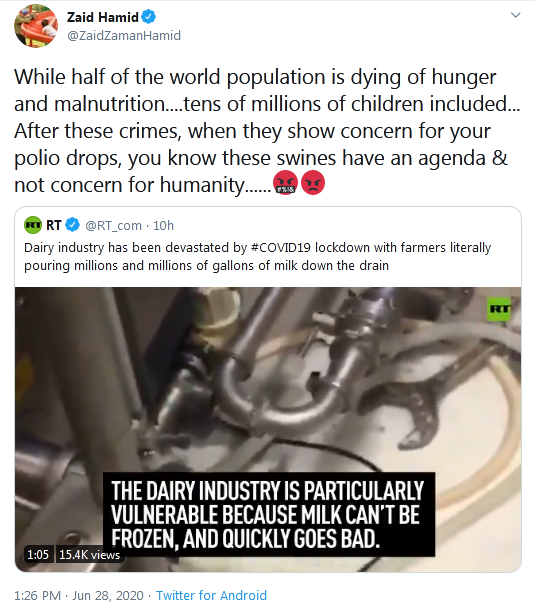Viewport: 535px width, 605px height.
Task: Expand the tweet options chevron menu
Action: [515, 15]
